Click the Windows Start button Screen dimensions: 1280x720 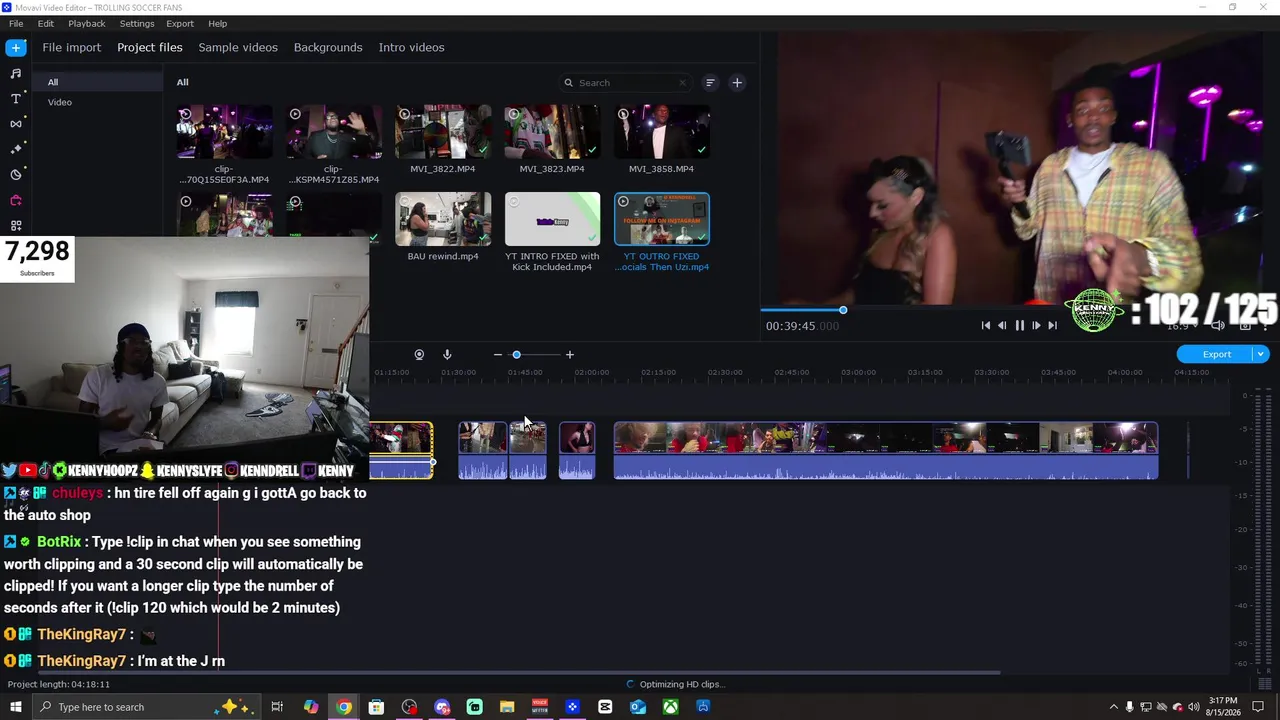click(16, 707)
